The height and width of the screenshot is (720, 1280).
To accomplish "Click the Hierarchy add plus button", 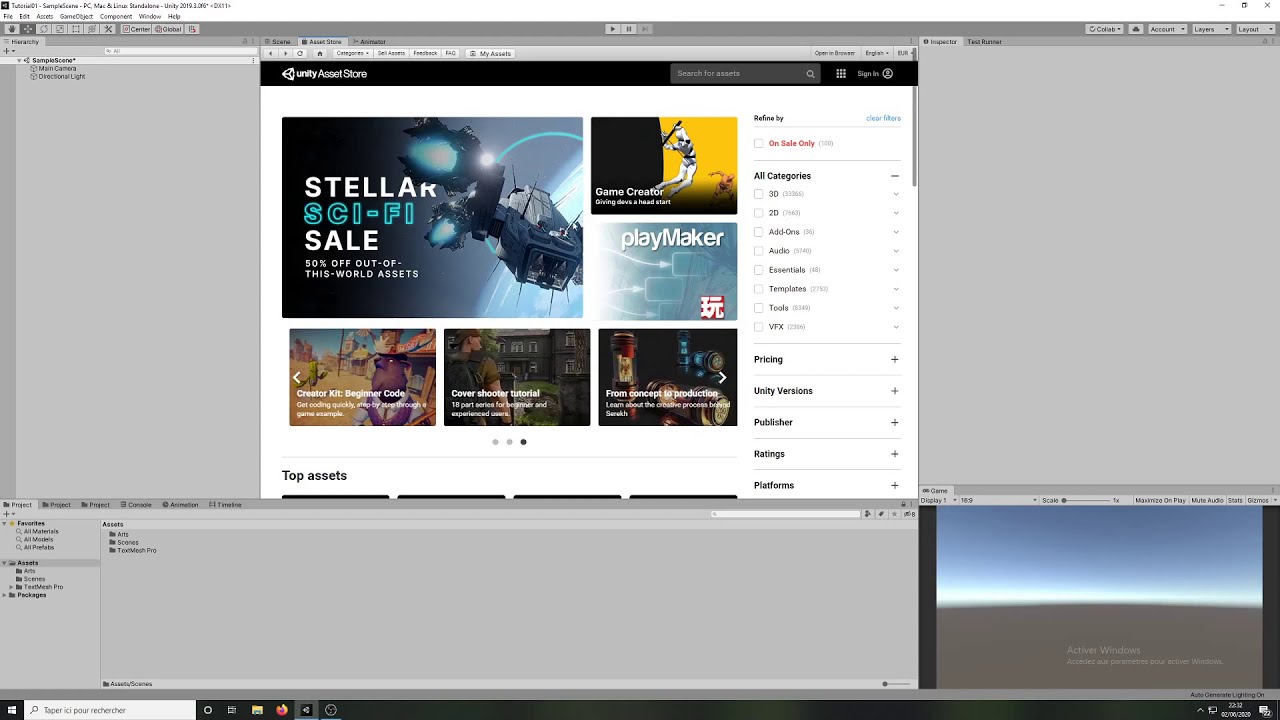I will (7, 50).
